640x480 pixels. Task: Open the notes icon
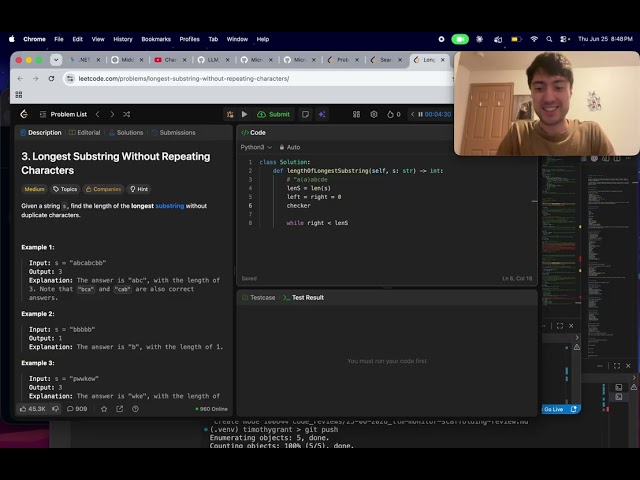(305, 114)
